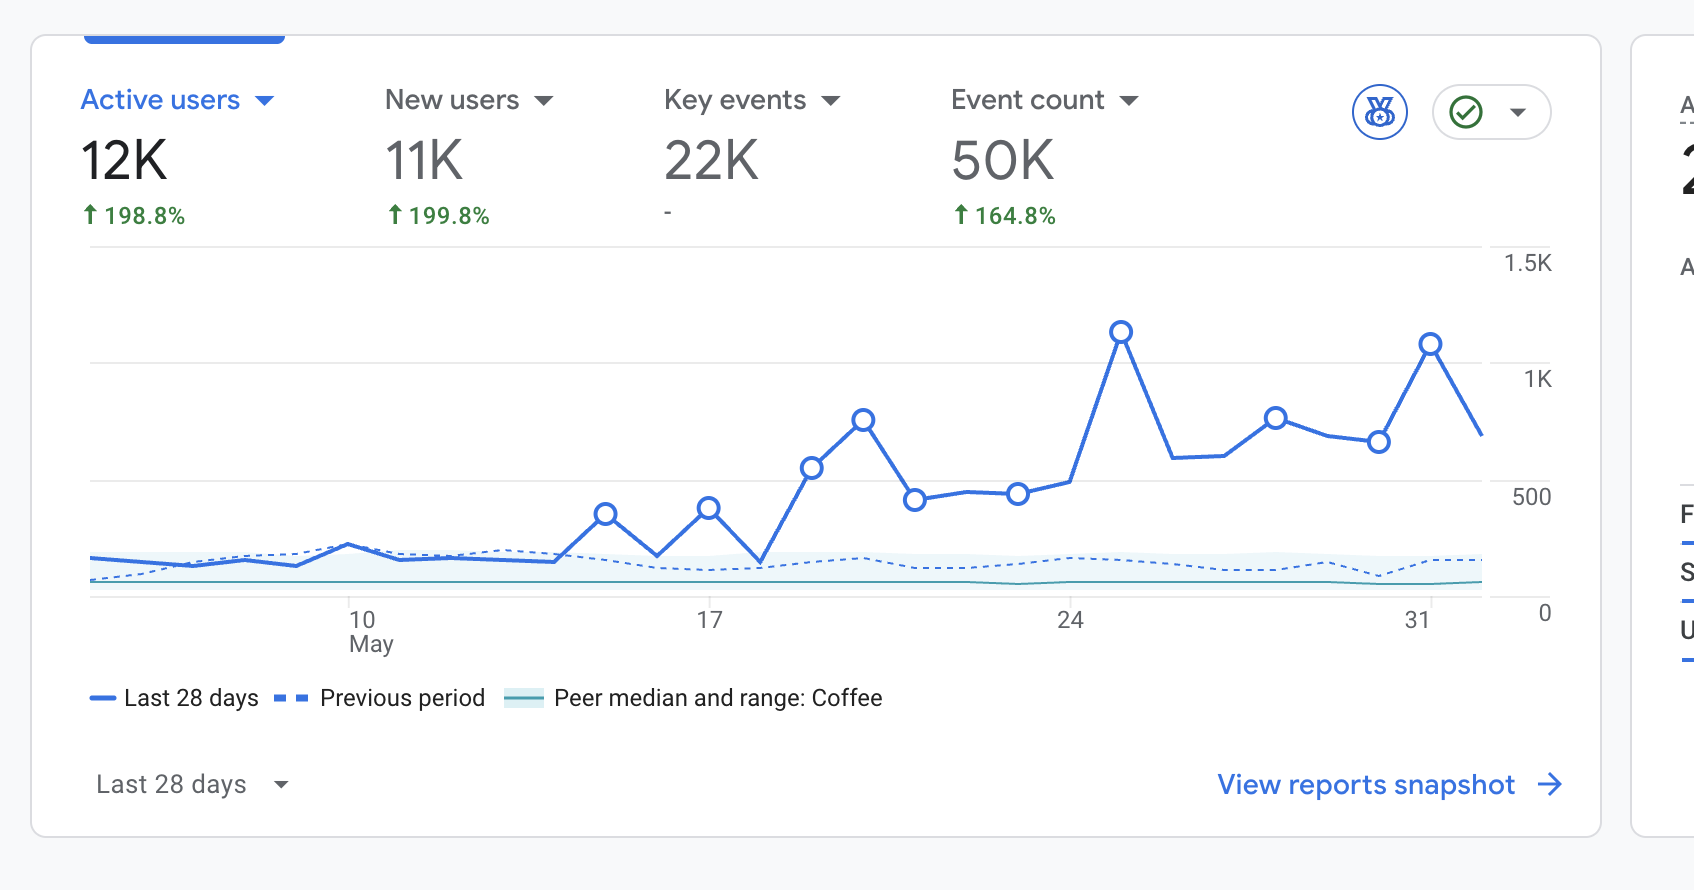This screenshot has height=890, width=1694.
Task: Expand the dropdown arrow beside the checkmark
Action: click(1518, 112)
